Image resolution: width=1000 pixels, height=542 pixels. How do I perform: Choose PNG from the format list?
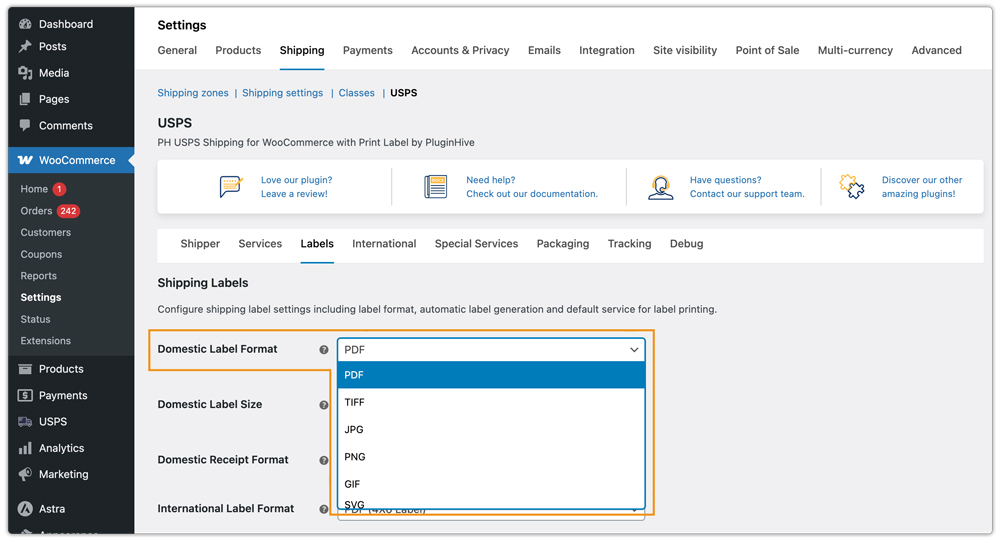coord(491,457)
